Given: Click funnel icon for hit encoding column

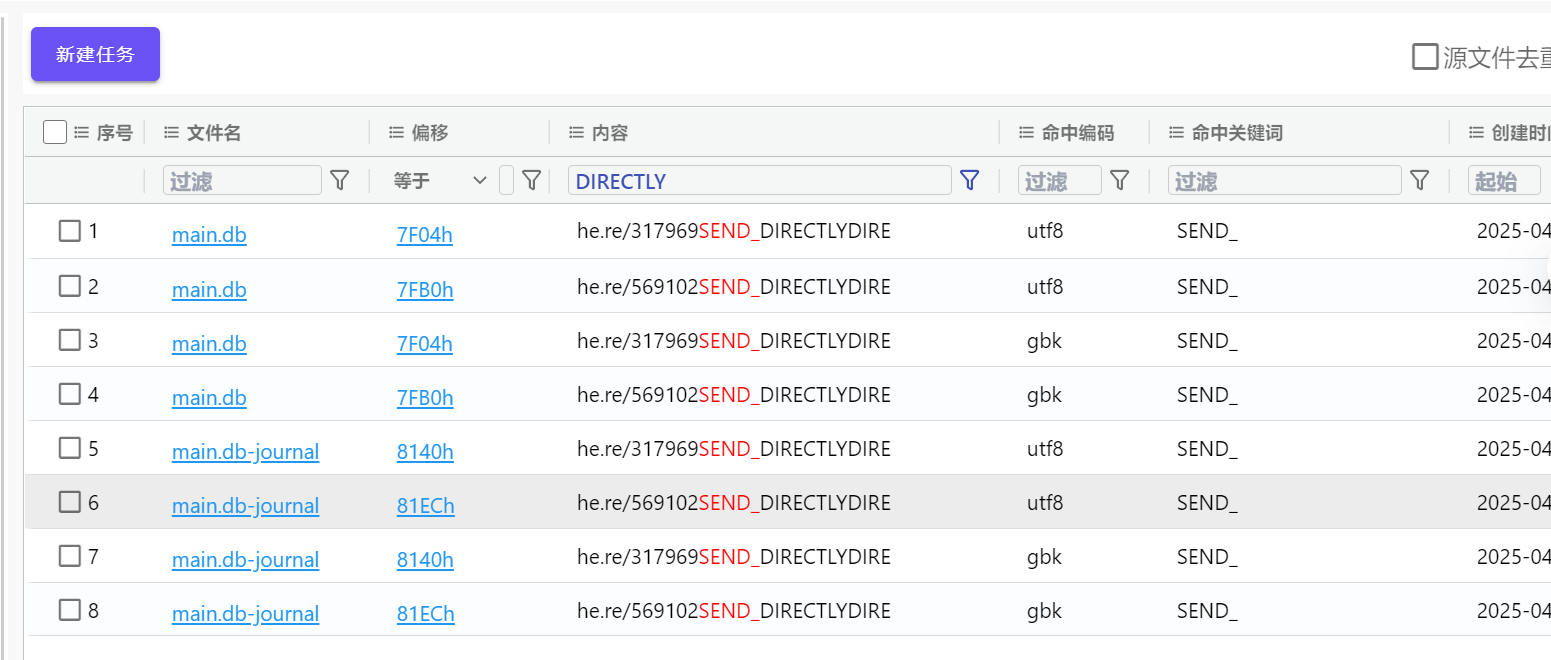Looking at the screenshot, I should (1120, 180).
